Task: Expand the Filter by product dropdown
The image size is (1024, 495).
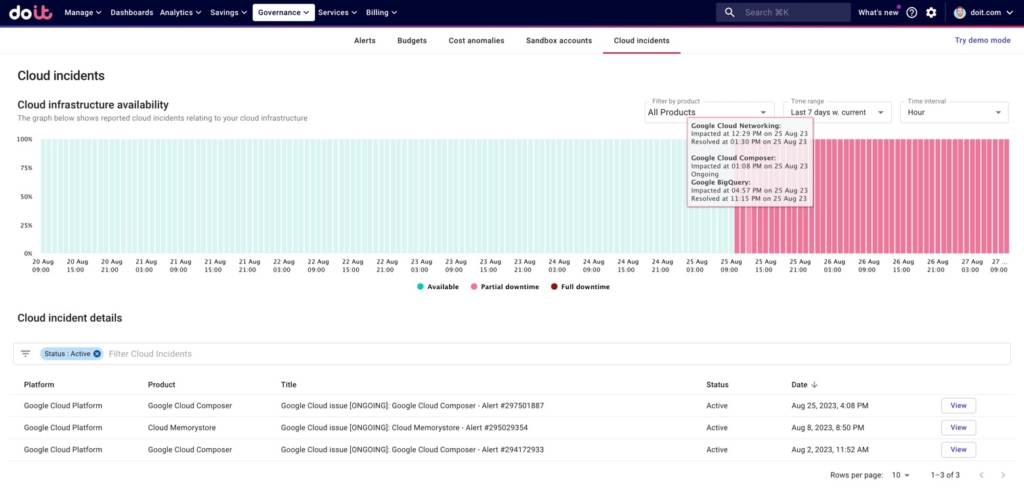Action: 709,112
